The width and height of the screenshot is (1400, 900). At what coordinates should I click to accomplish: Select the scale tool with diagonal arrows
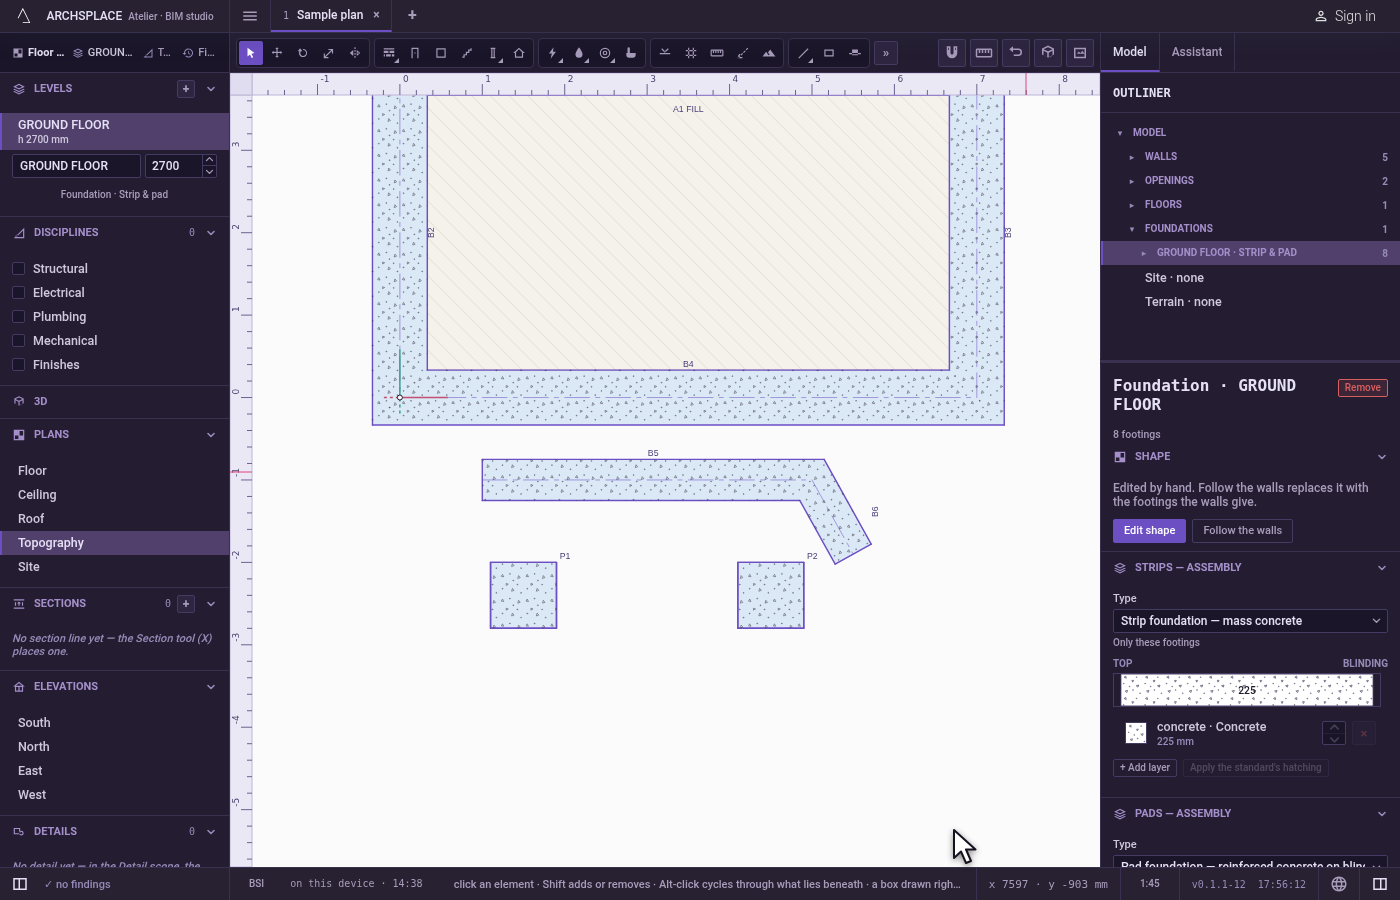(329, 53)
